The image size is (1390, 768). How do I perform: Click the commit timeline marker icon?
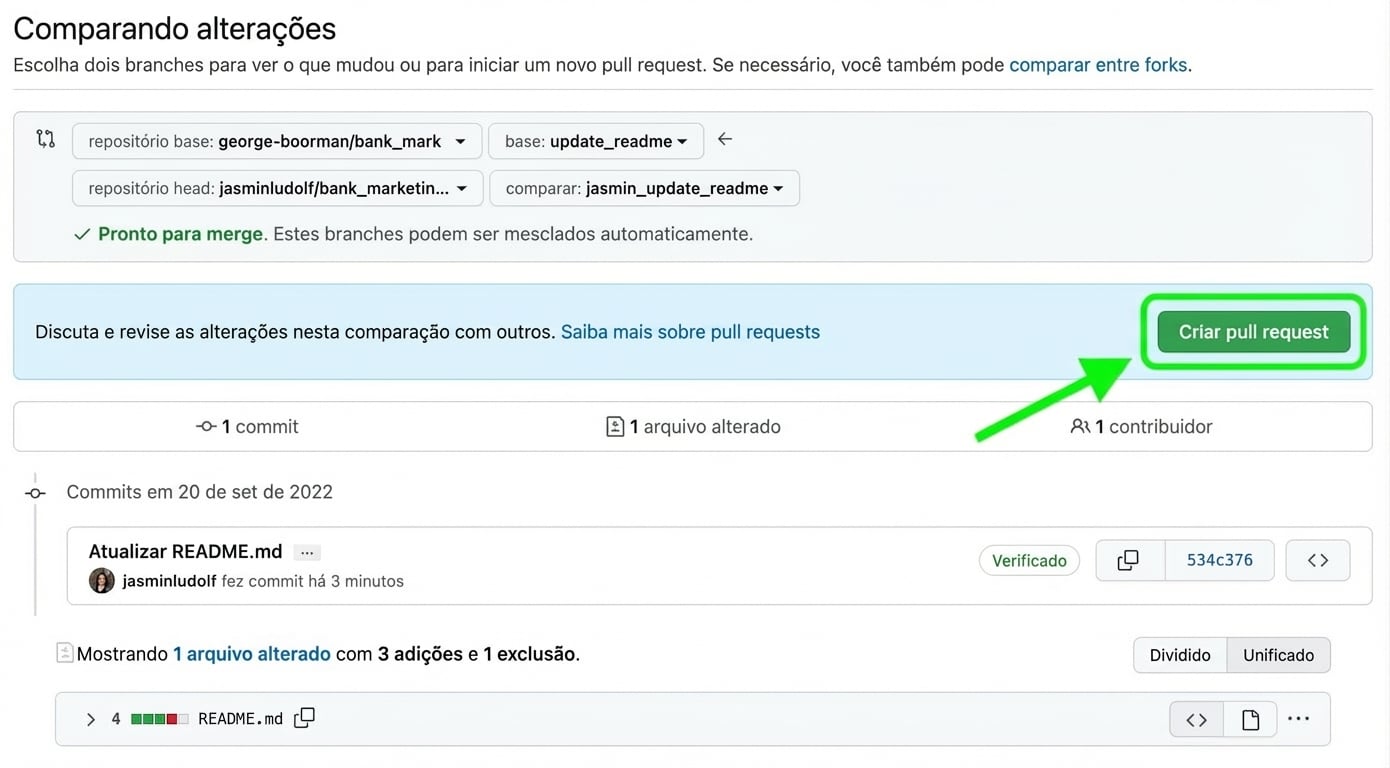pos(35,493)
